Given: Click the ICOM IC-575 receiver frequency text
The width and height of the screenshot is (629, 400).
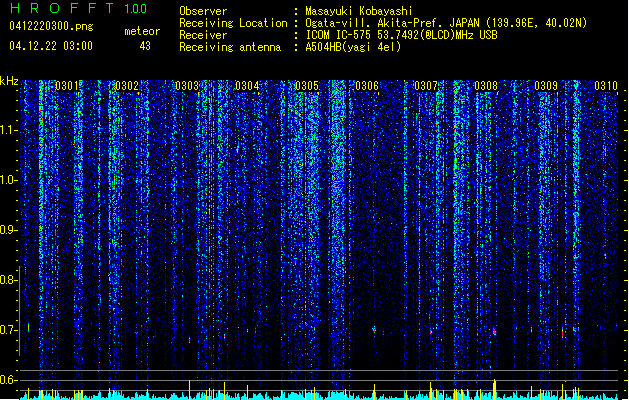Looking at the screenshot, I should [401, 35].
